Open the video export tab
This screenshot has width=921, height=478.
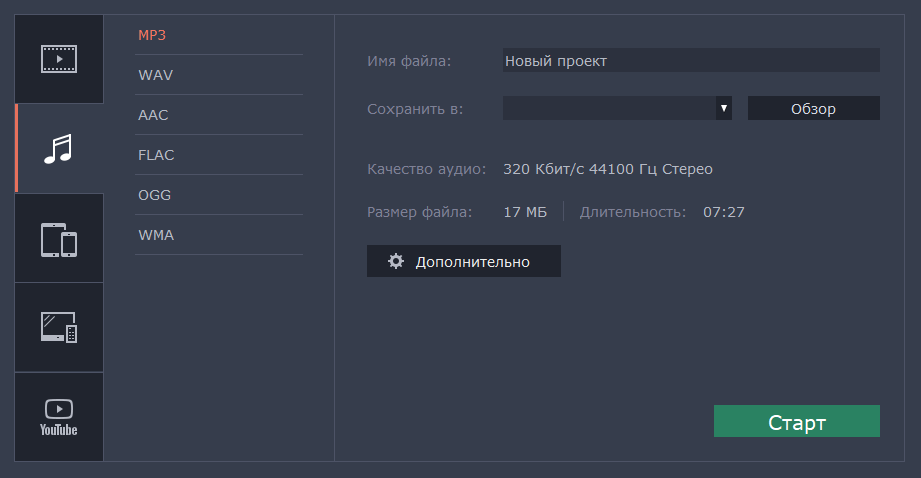59,59
